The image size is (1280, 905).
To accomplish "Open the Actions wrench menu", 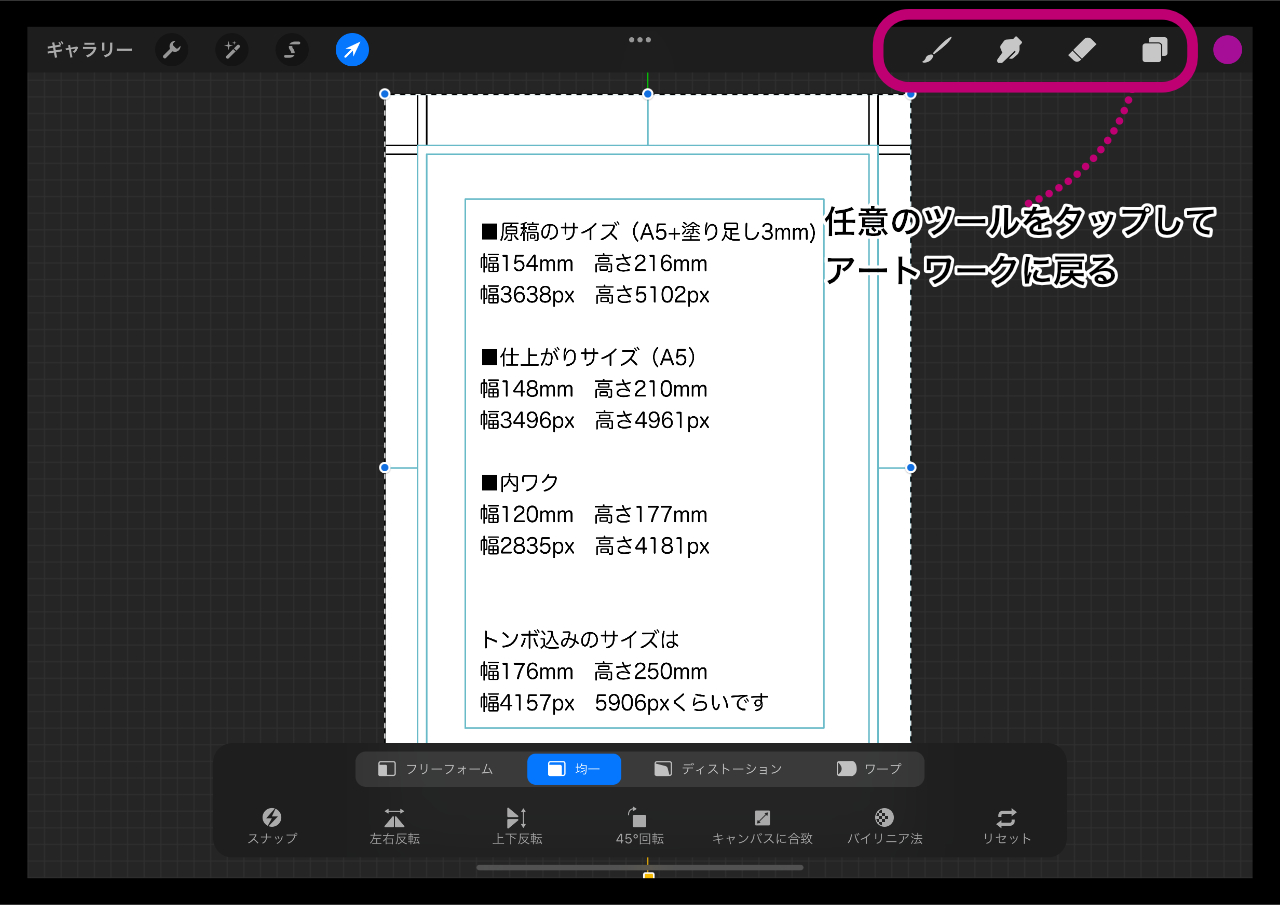I will click(172, 50).
